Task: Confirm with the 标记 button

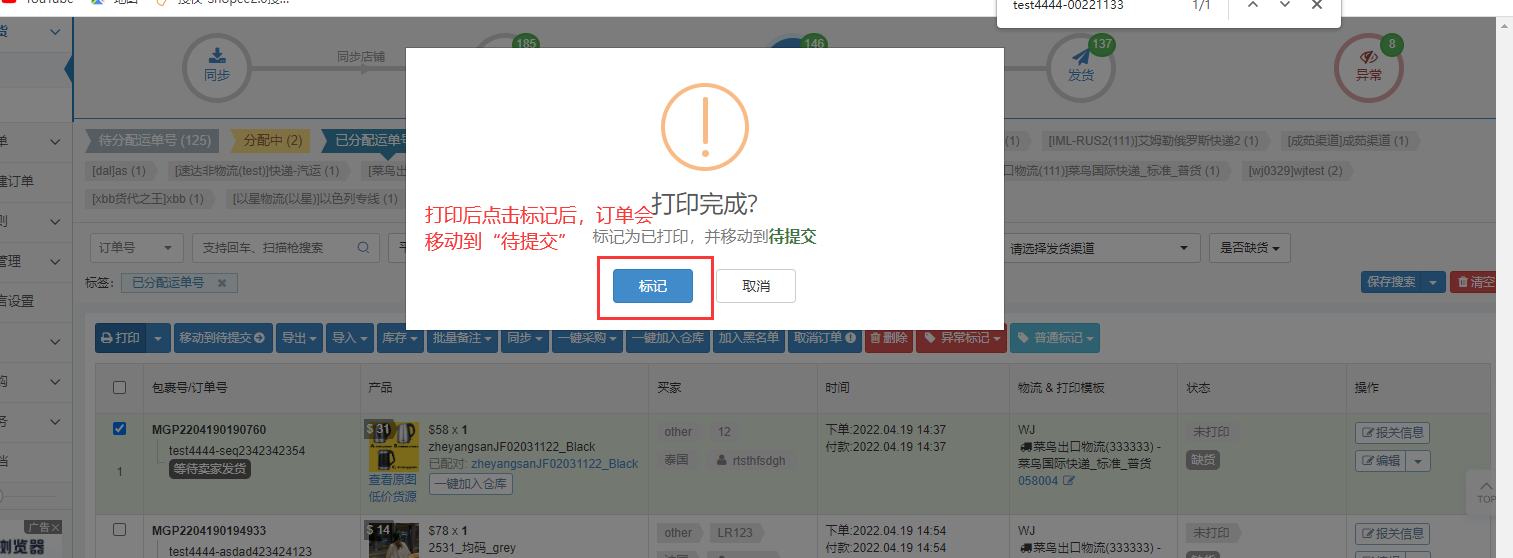Action: point(653,286)
